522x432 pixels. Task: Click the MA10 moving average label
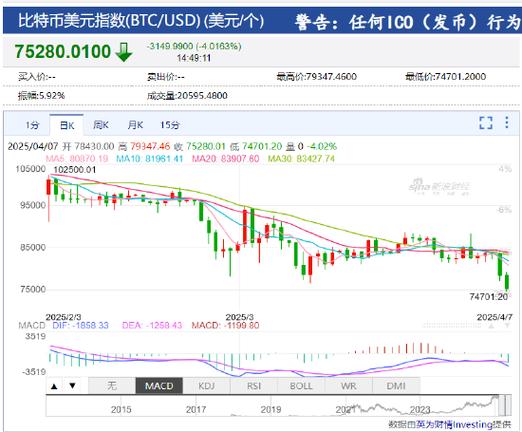click(x=150, y=159)
